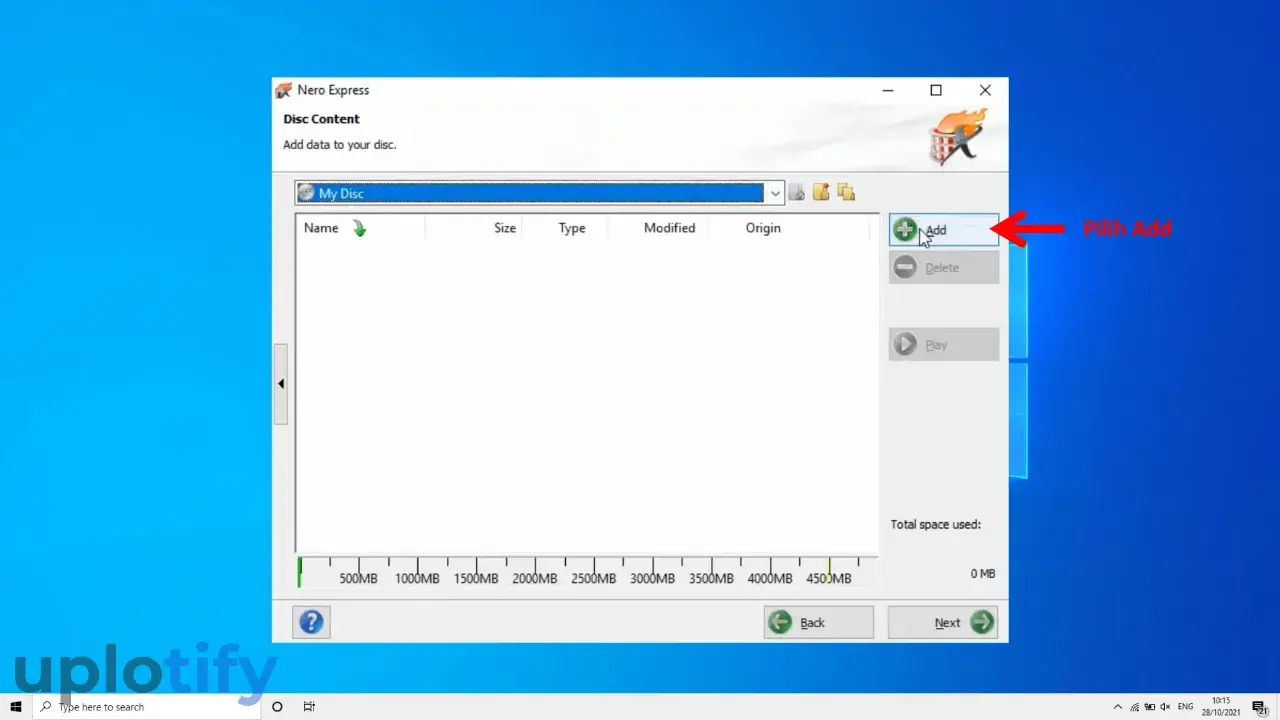1280x720 pixels.
Task: Click the copy folders toolbar icon
Action: [846, 192]
